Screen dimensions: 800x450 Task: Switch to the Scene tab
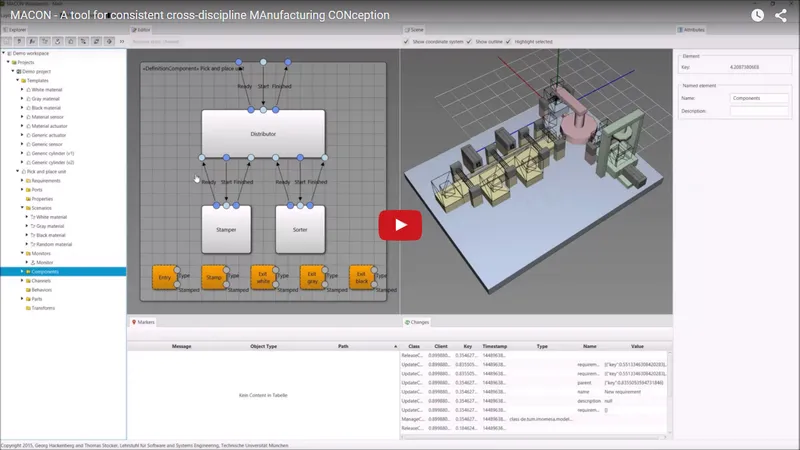click(414, 30)
